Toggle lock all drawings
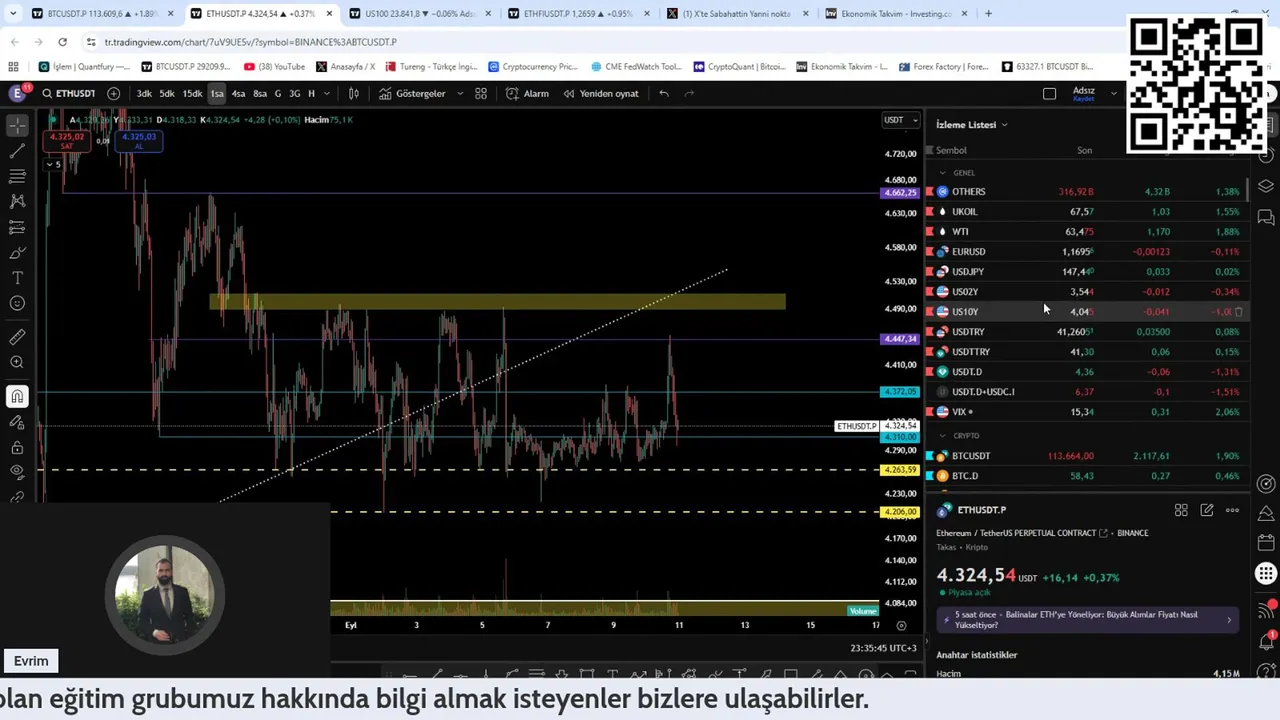Viewport: 1280px width, 720px height. [x=17, y=447]
